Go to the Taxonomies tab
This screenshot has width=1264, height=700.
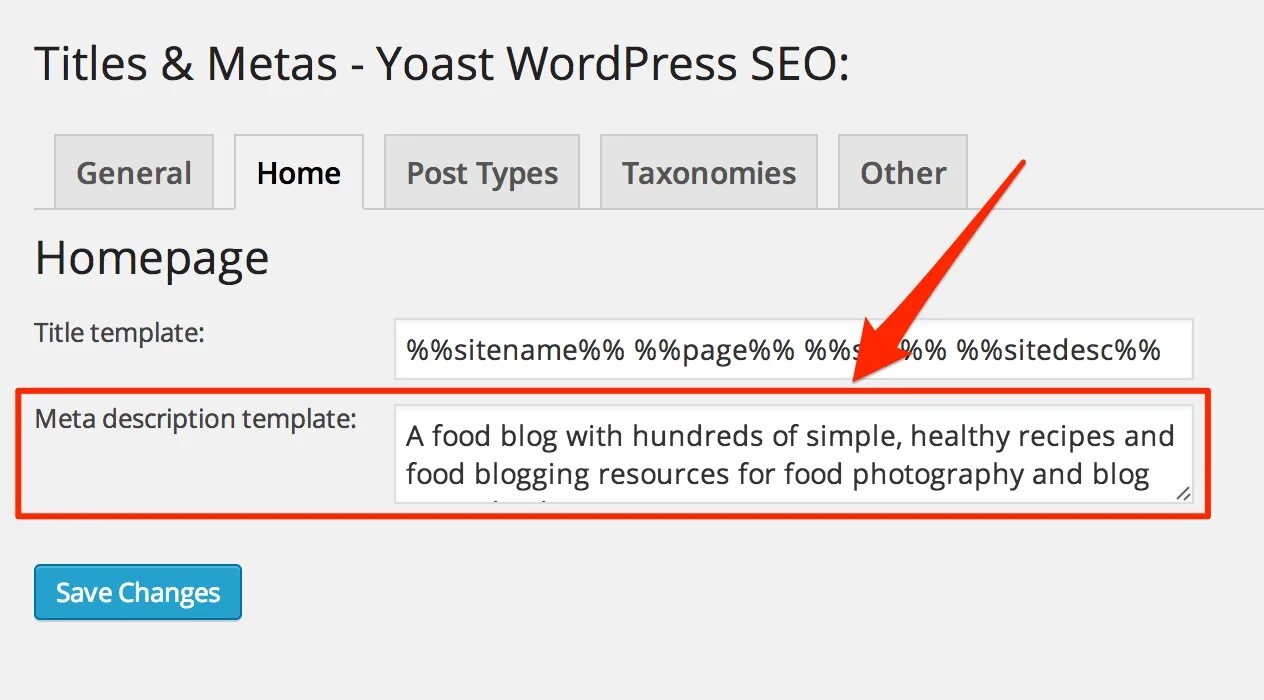point(709,172)
